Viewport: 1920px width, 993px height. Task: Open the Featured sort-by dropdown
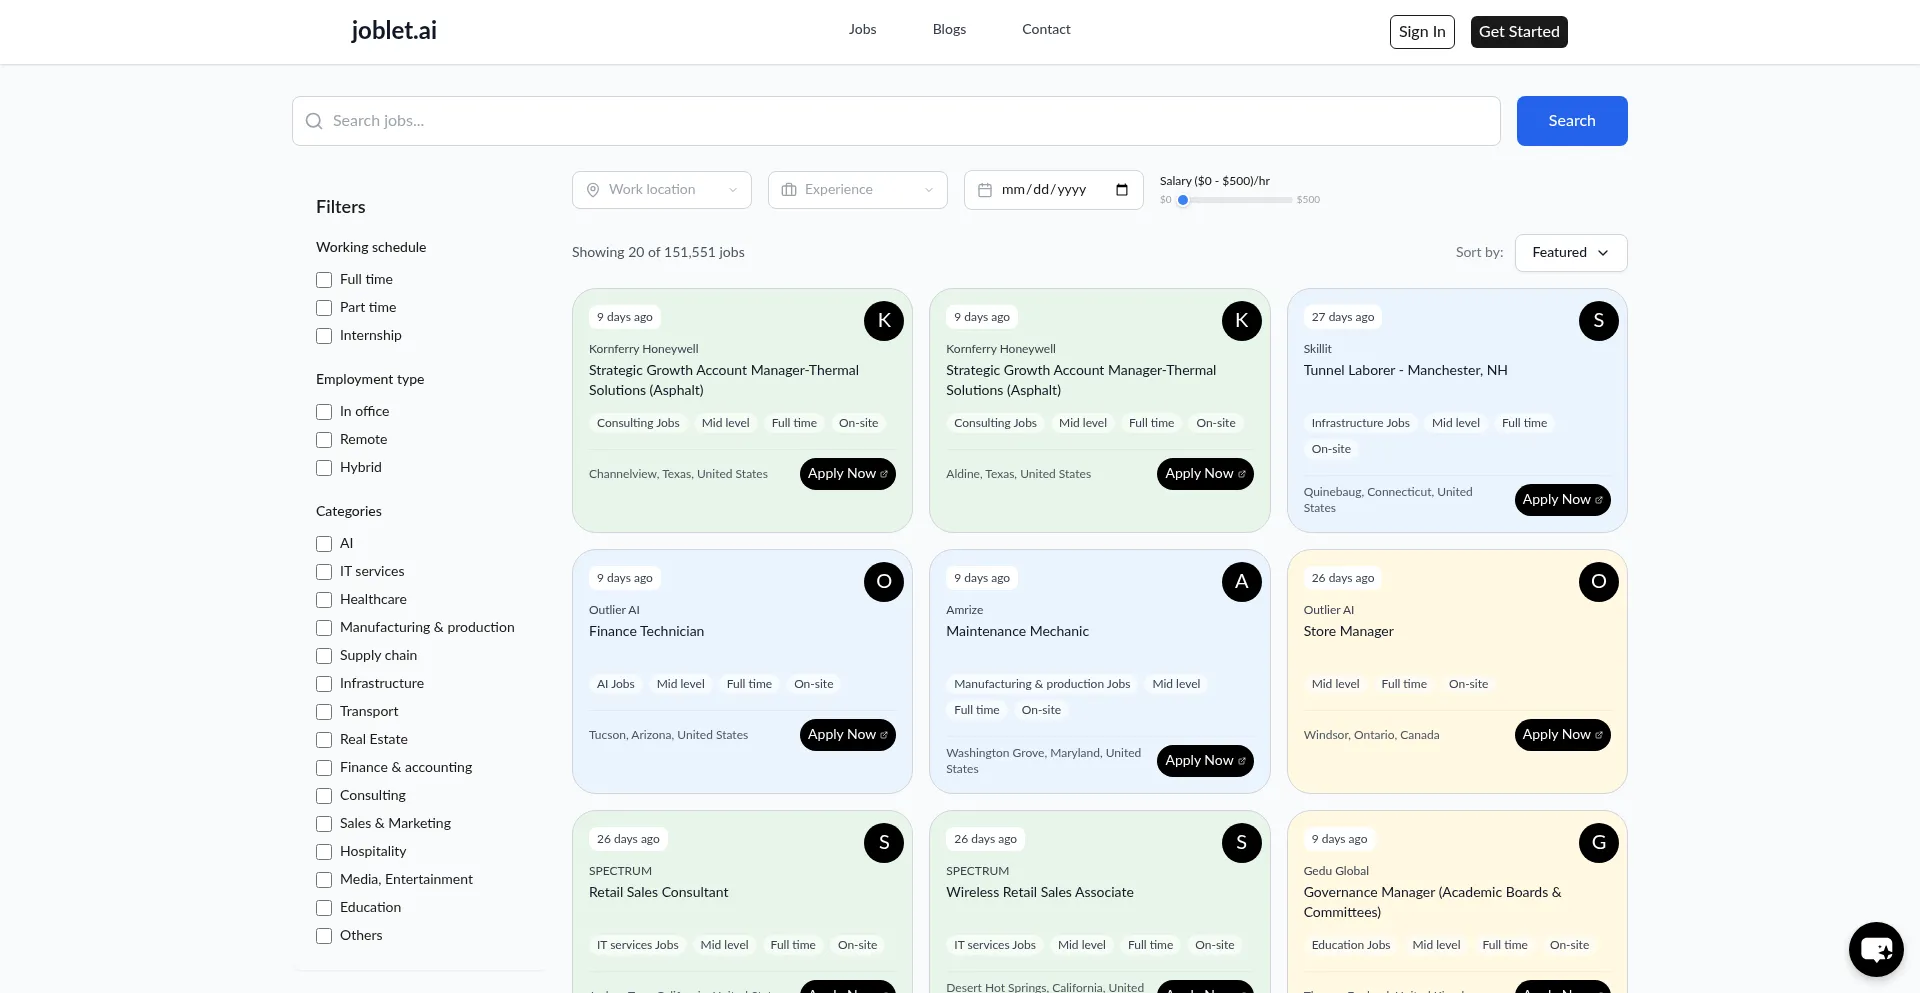pyautogui.click(x=1570, y=253)
